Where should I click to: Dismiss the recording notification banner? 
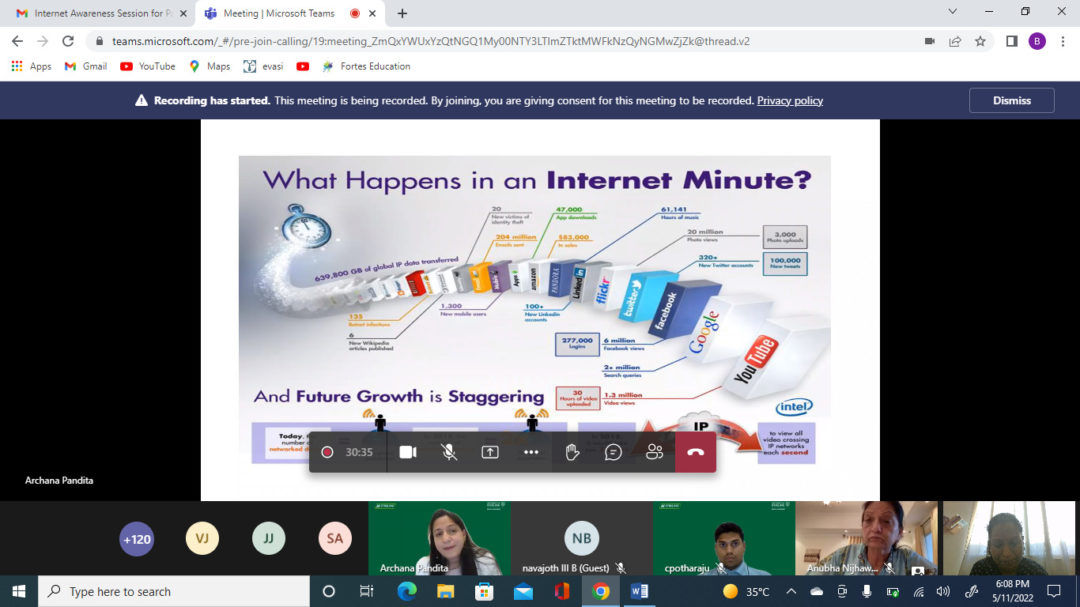click(1011, 101)
